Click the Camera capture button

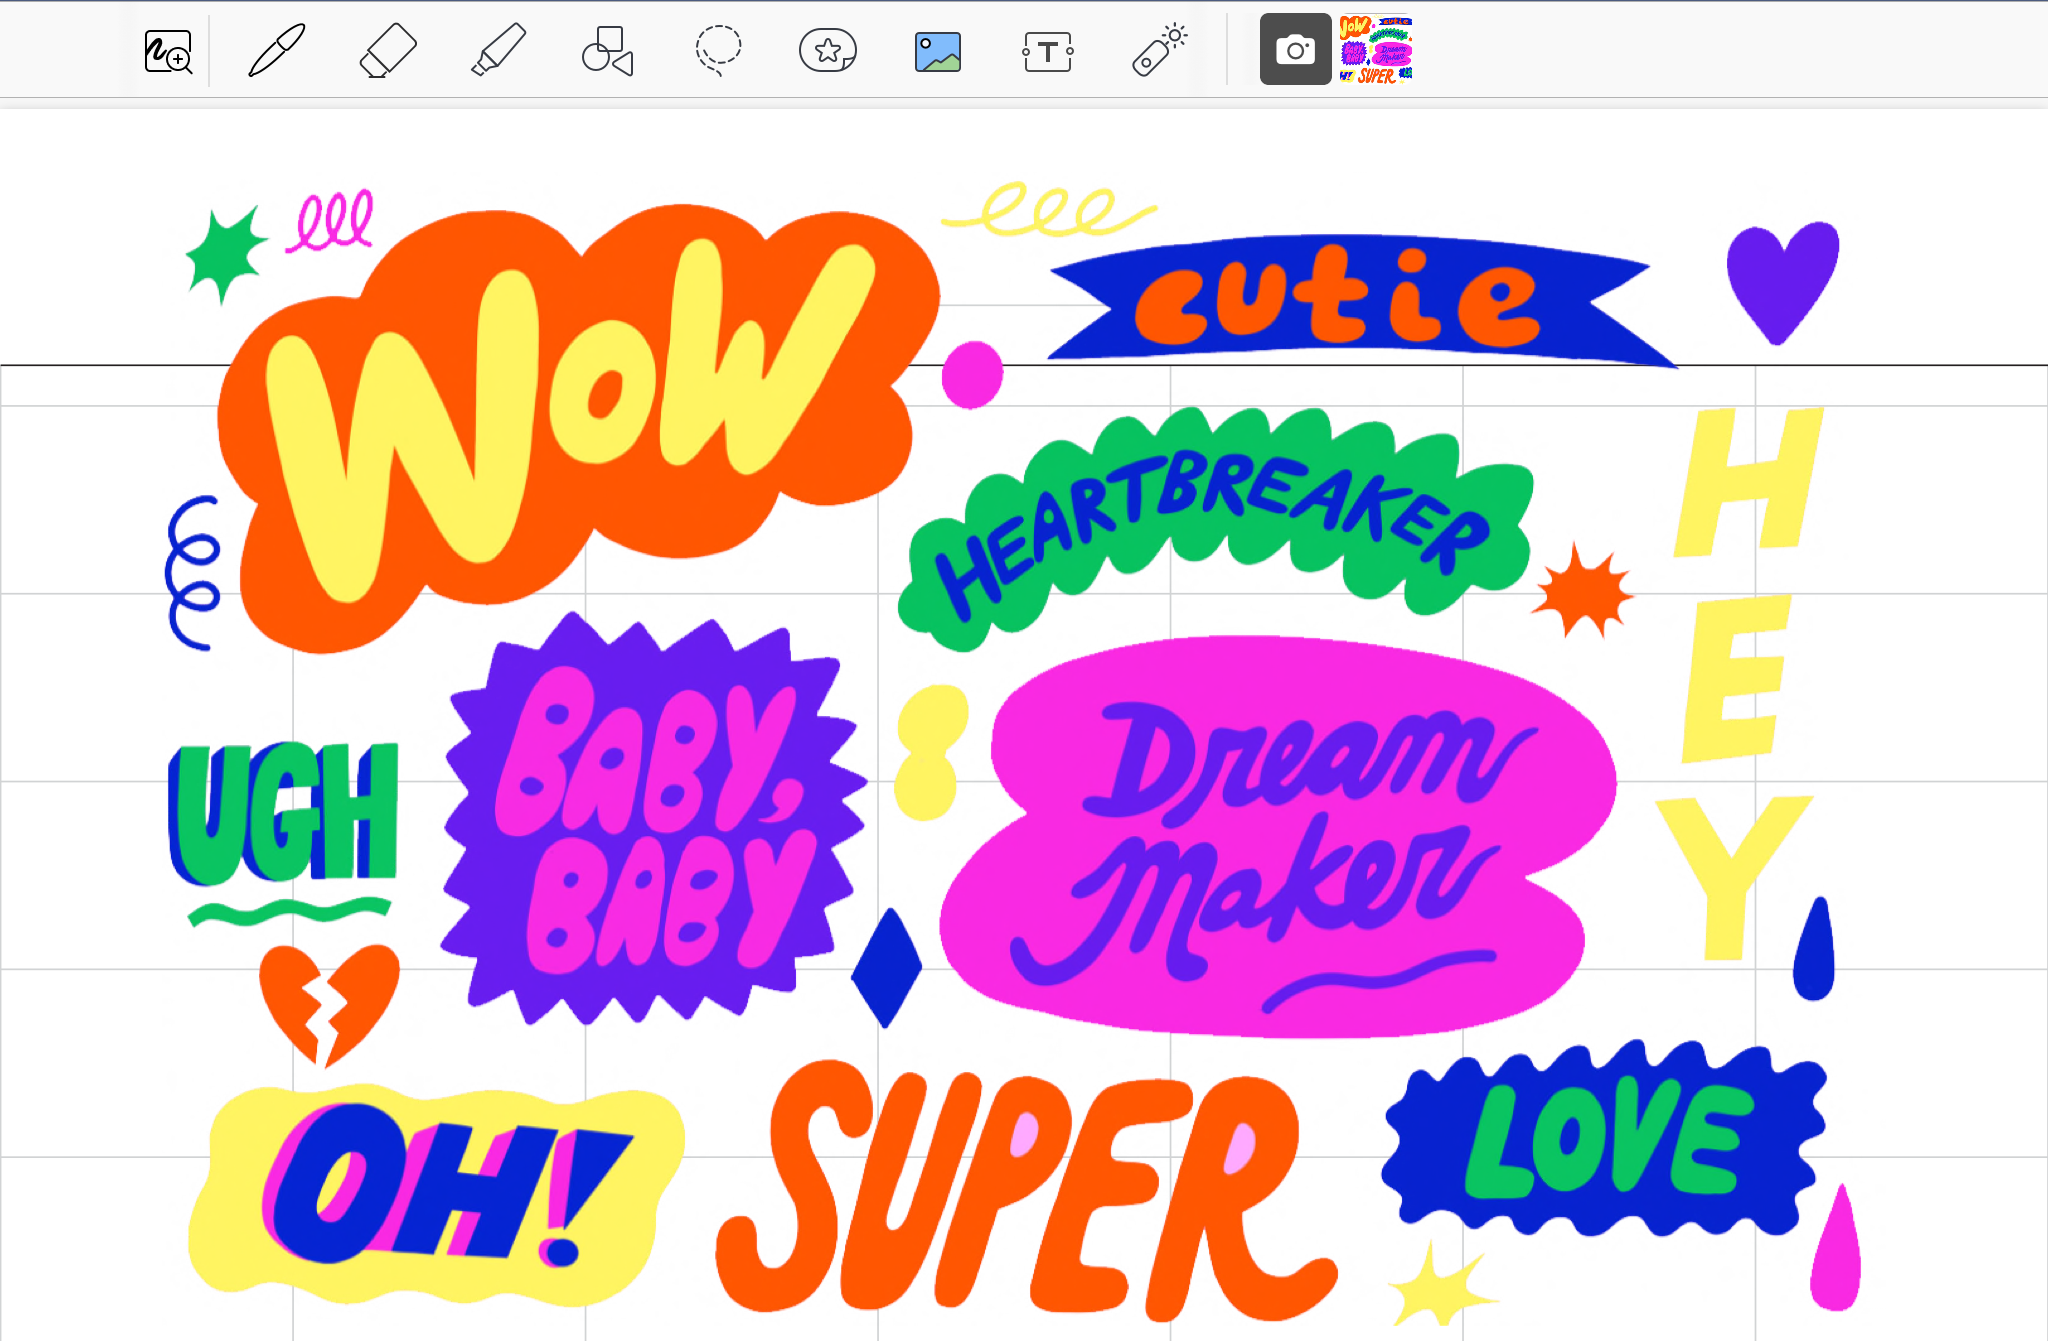(x=1295, y=50)
